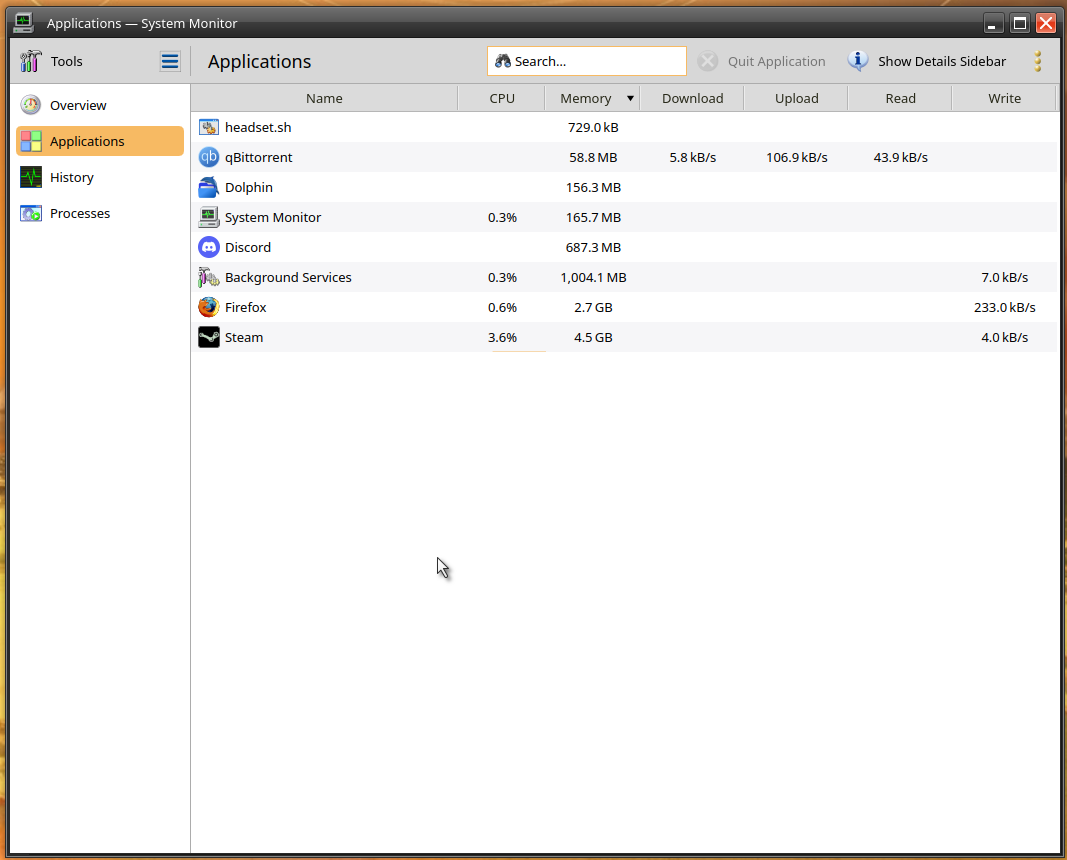Click the headset.sh script icon
Viewport: 1067px width, 860px height.
(209, 127)
